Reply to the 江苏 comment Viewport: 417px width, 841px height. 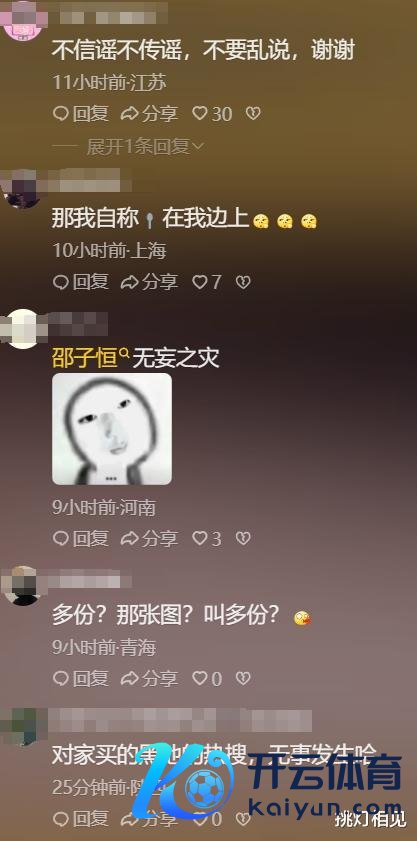point(81,113)
